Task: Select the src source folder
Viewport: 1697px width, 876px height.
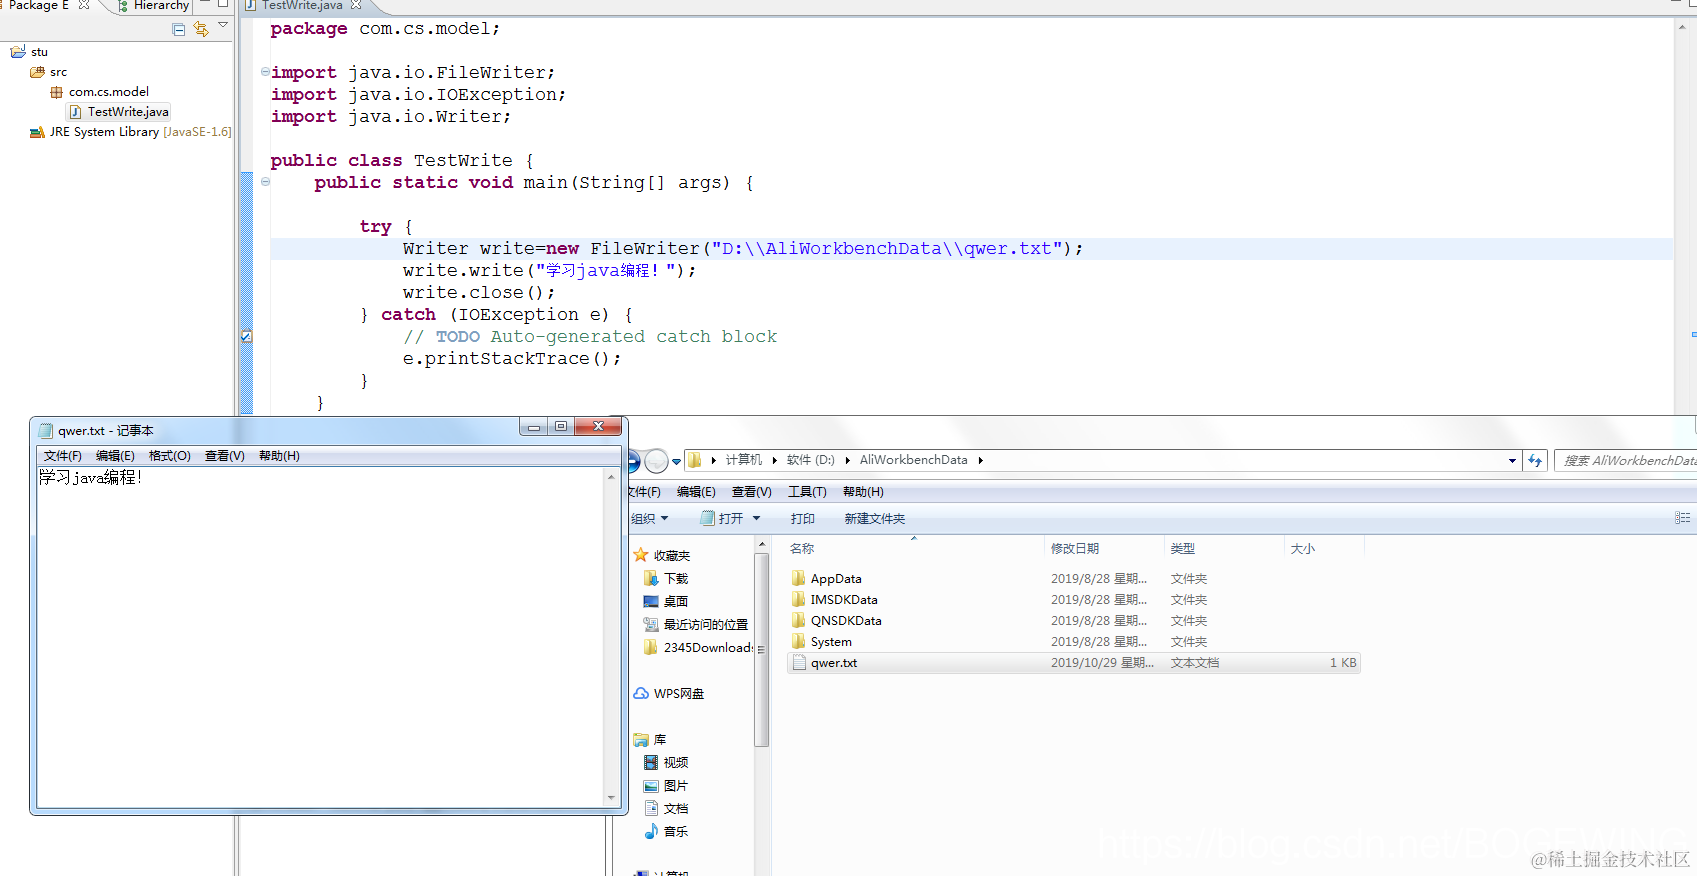Action: [x=58, y=72]
